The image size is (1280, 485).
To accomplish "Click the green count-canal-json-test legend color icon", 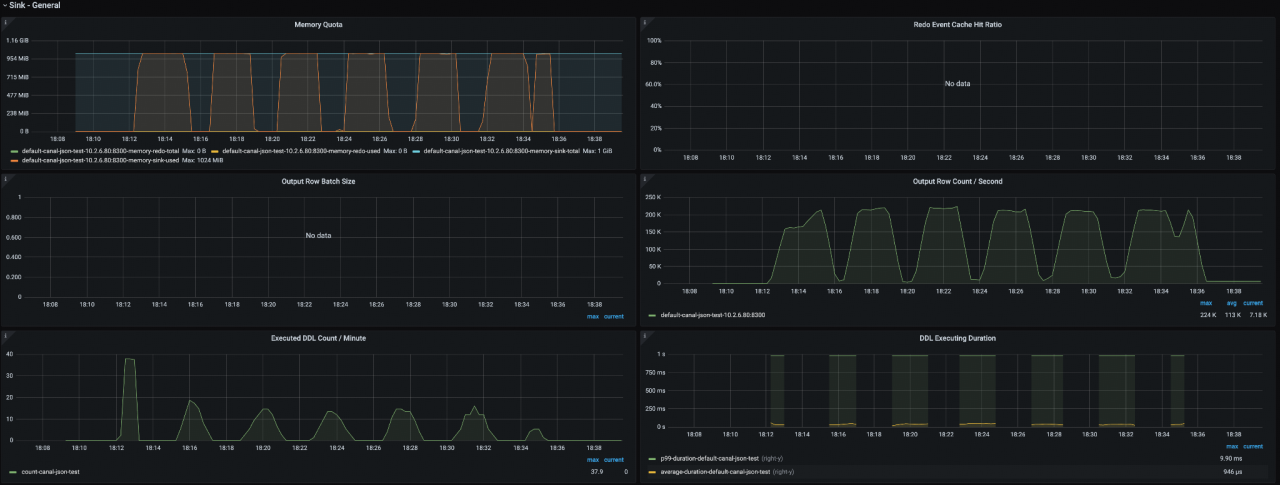I will tap(12, 471).
